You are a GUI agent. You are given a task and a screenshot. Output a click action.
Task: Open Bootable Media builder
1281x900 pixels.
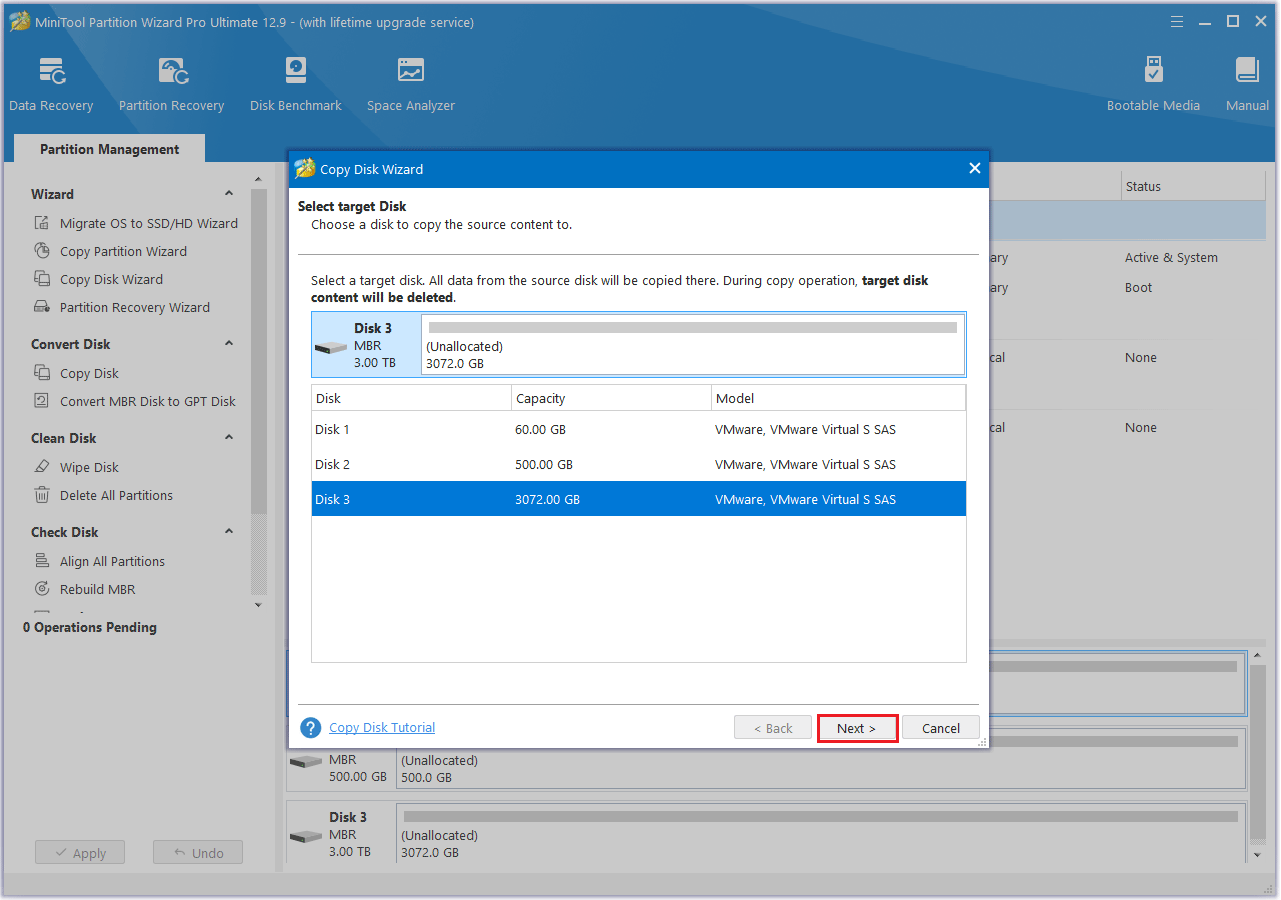tap(1153, 84)
